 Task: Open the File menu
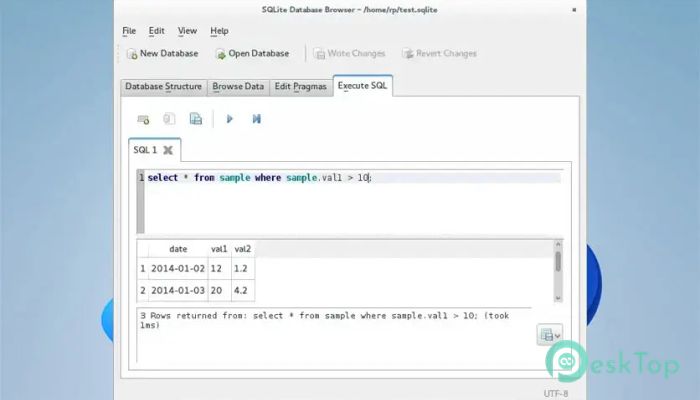129,31
